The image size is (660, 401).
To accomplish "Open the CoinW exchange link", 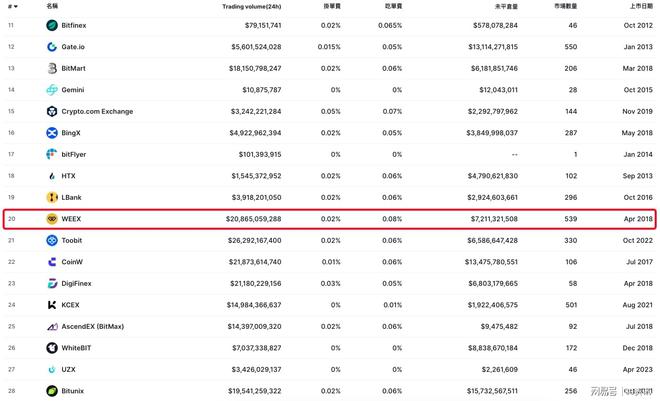I will [72, 262].
